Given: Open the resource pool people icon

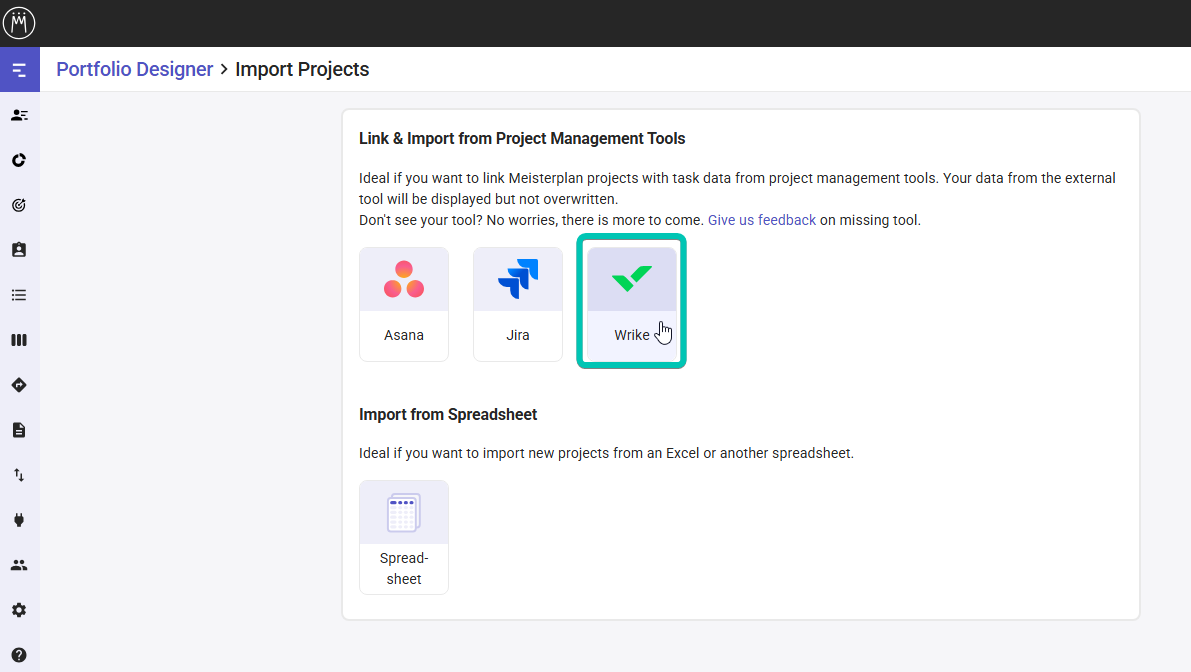Looking at the screenshot, I should pyautogui.click(x=19, y=564).
